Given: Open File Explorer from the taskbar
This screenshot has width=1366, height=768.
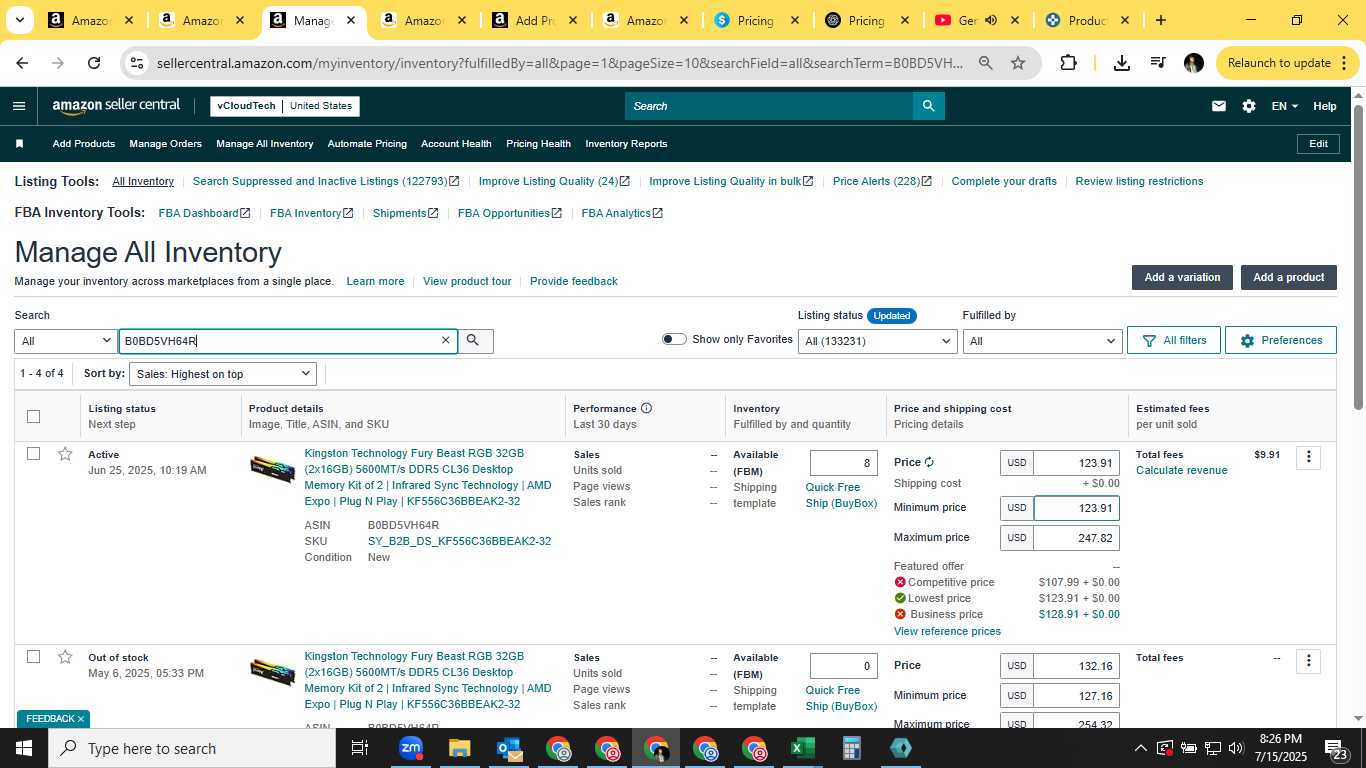Looking at the screenshot, I should [x=459, y=748].
